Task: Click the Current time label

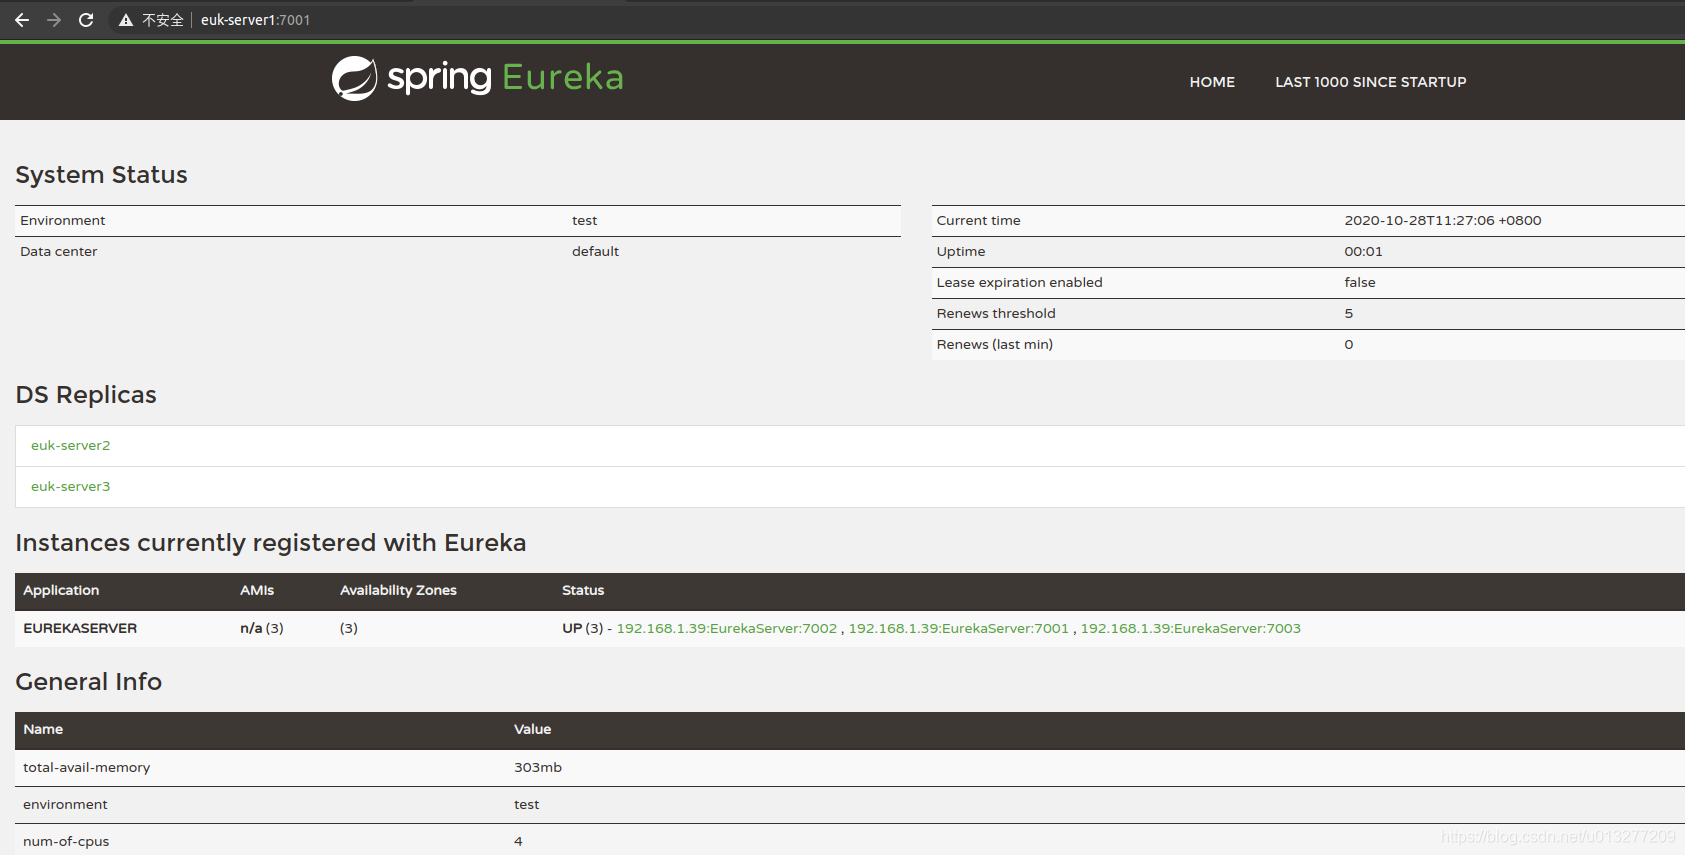Action: (978, 221)
